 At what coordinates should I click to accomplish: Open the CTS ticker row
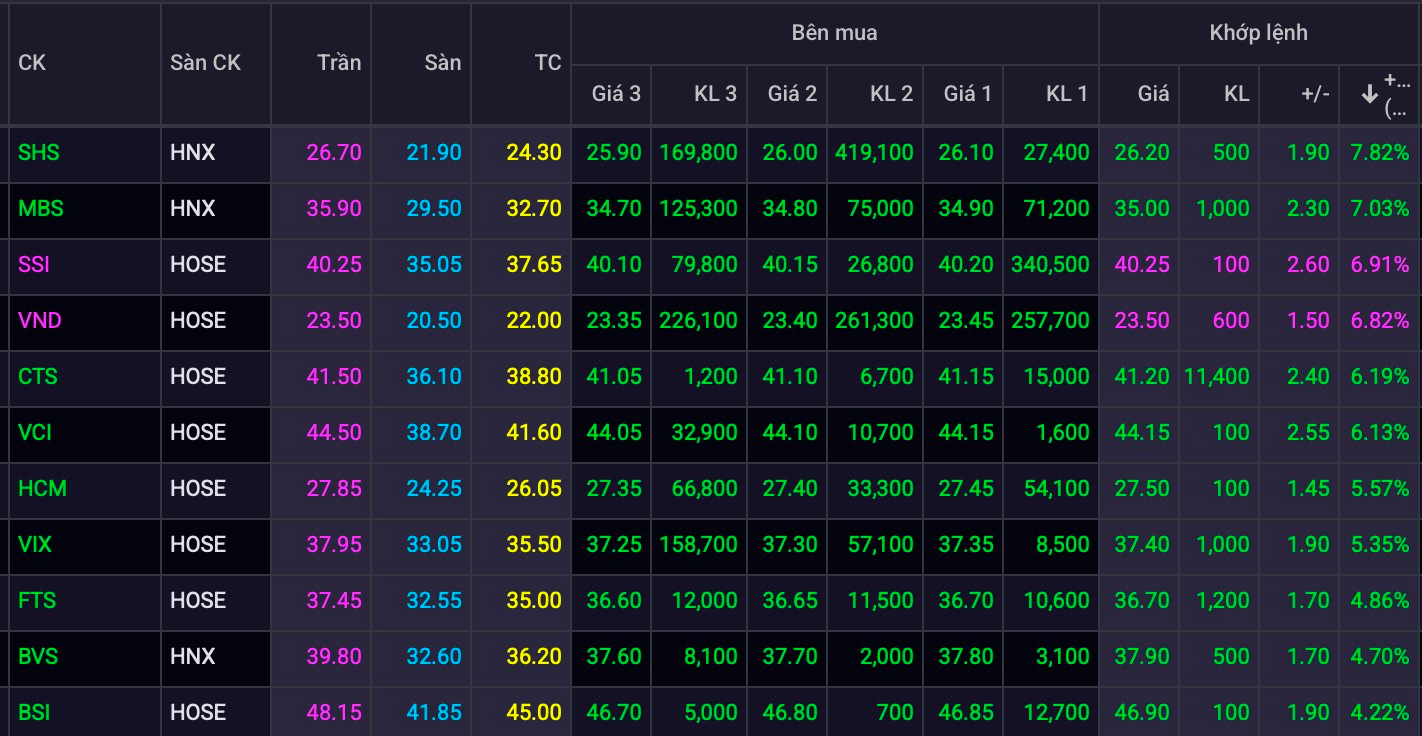pos(38,377)
